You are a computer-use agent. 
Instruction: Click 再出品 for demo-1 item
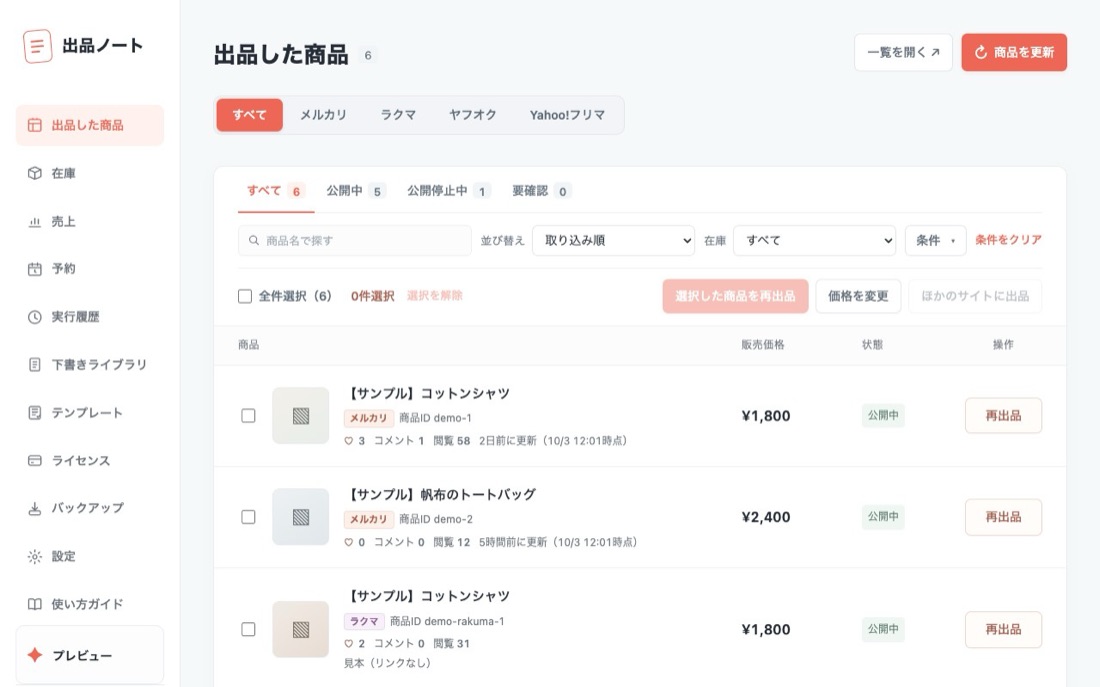[1003, 415]
